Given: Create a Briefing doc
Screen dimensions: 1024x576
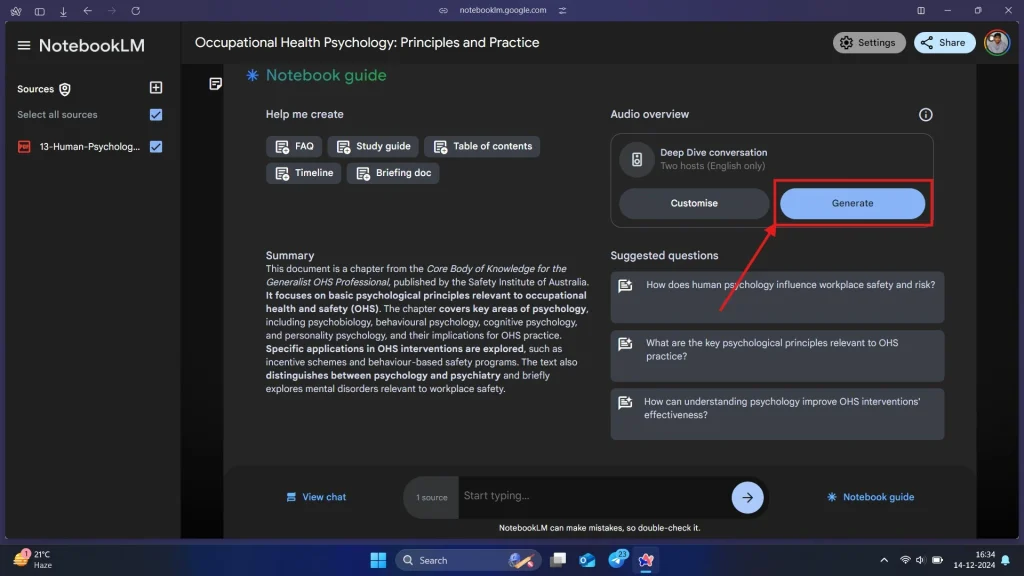Looking at the screenshot, I should 393,173.
